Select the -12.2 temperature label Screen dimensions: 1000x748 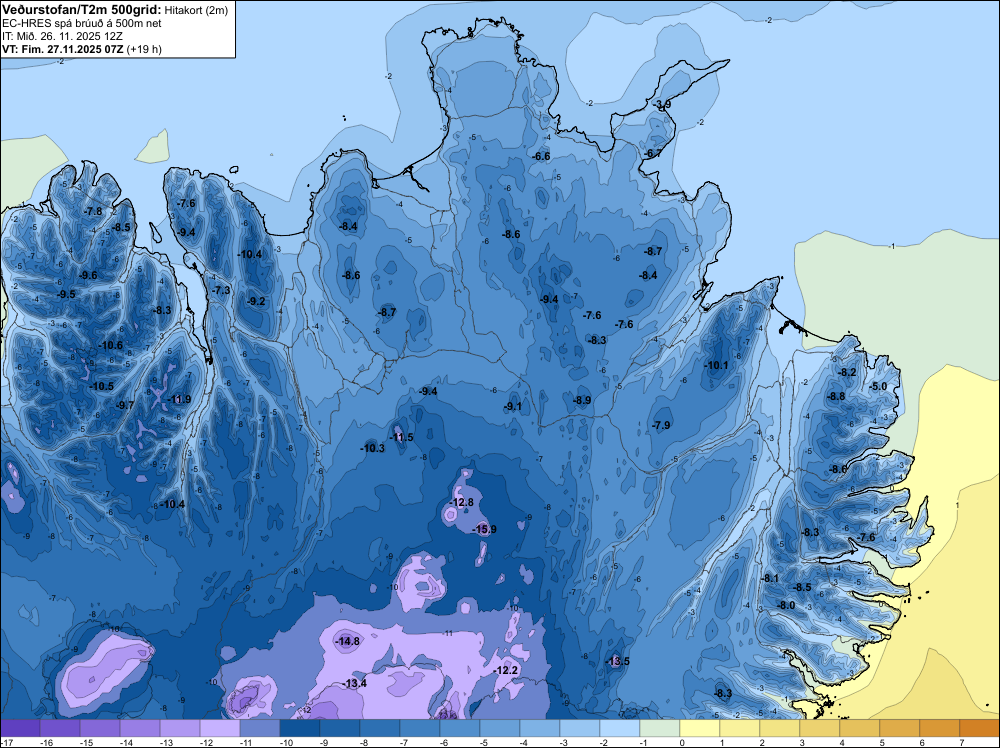(x=506, y=670)
